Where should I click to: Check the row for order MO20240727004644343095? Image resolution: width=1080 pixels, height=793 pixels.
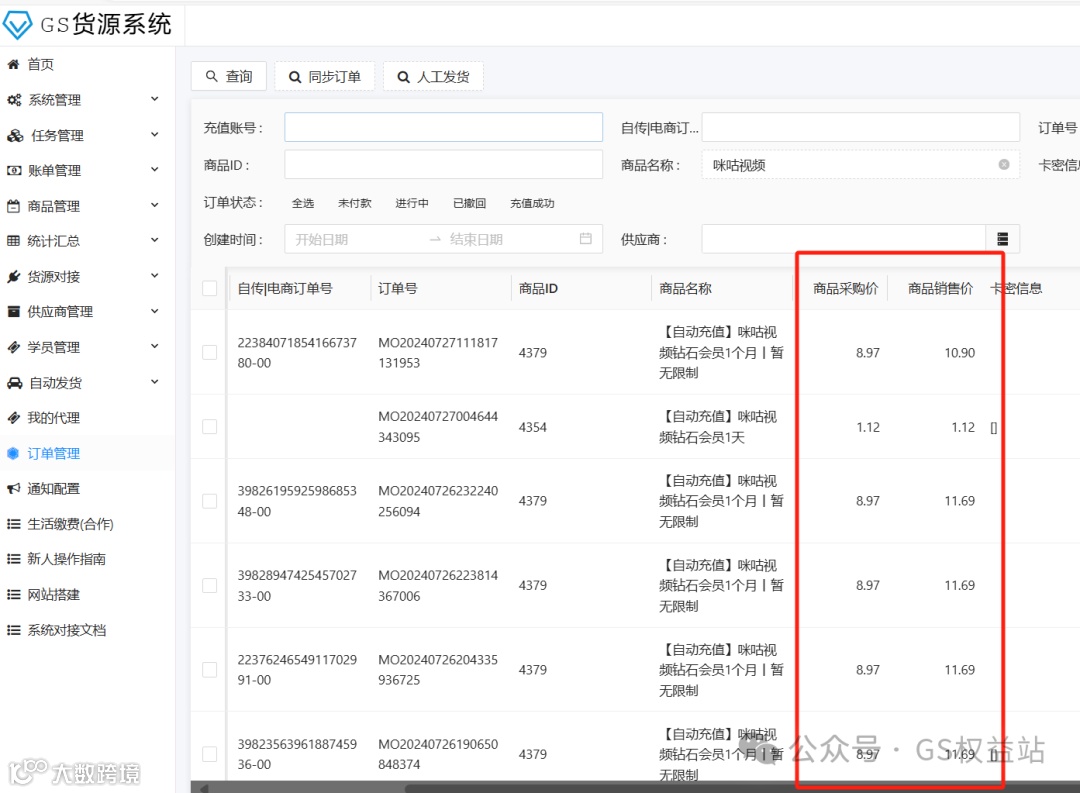point(209,426)
